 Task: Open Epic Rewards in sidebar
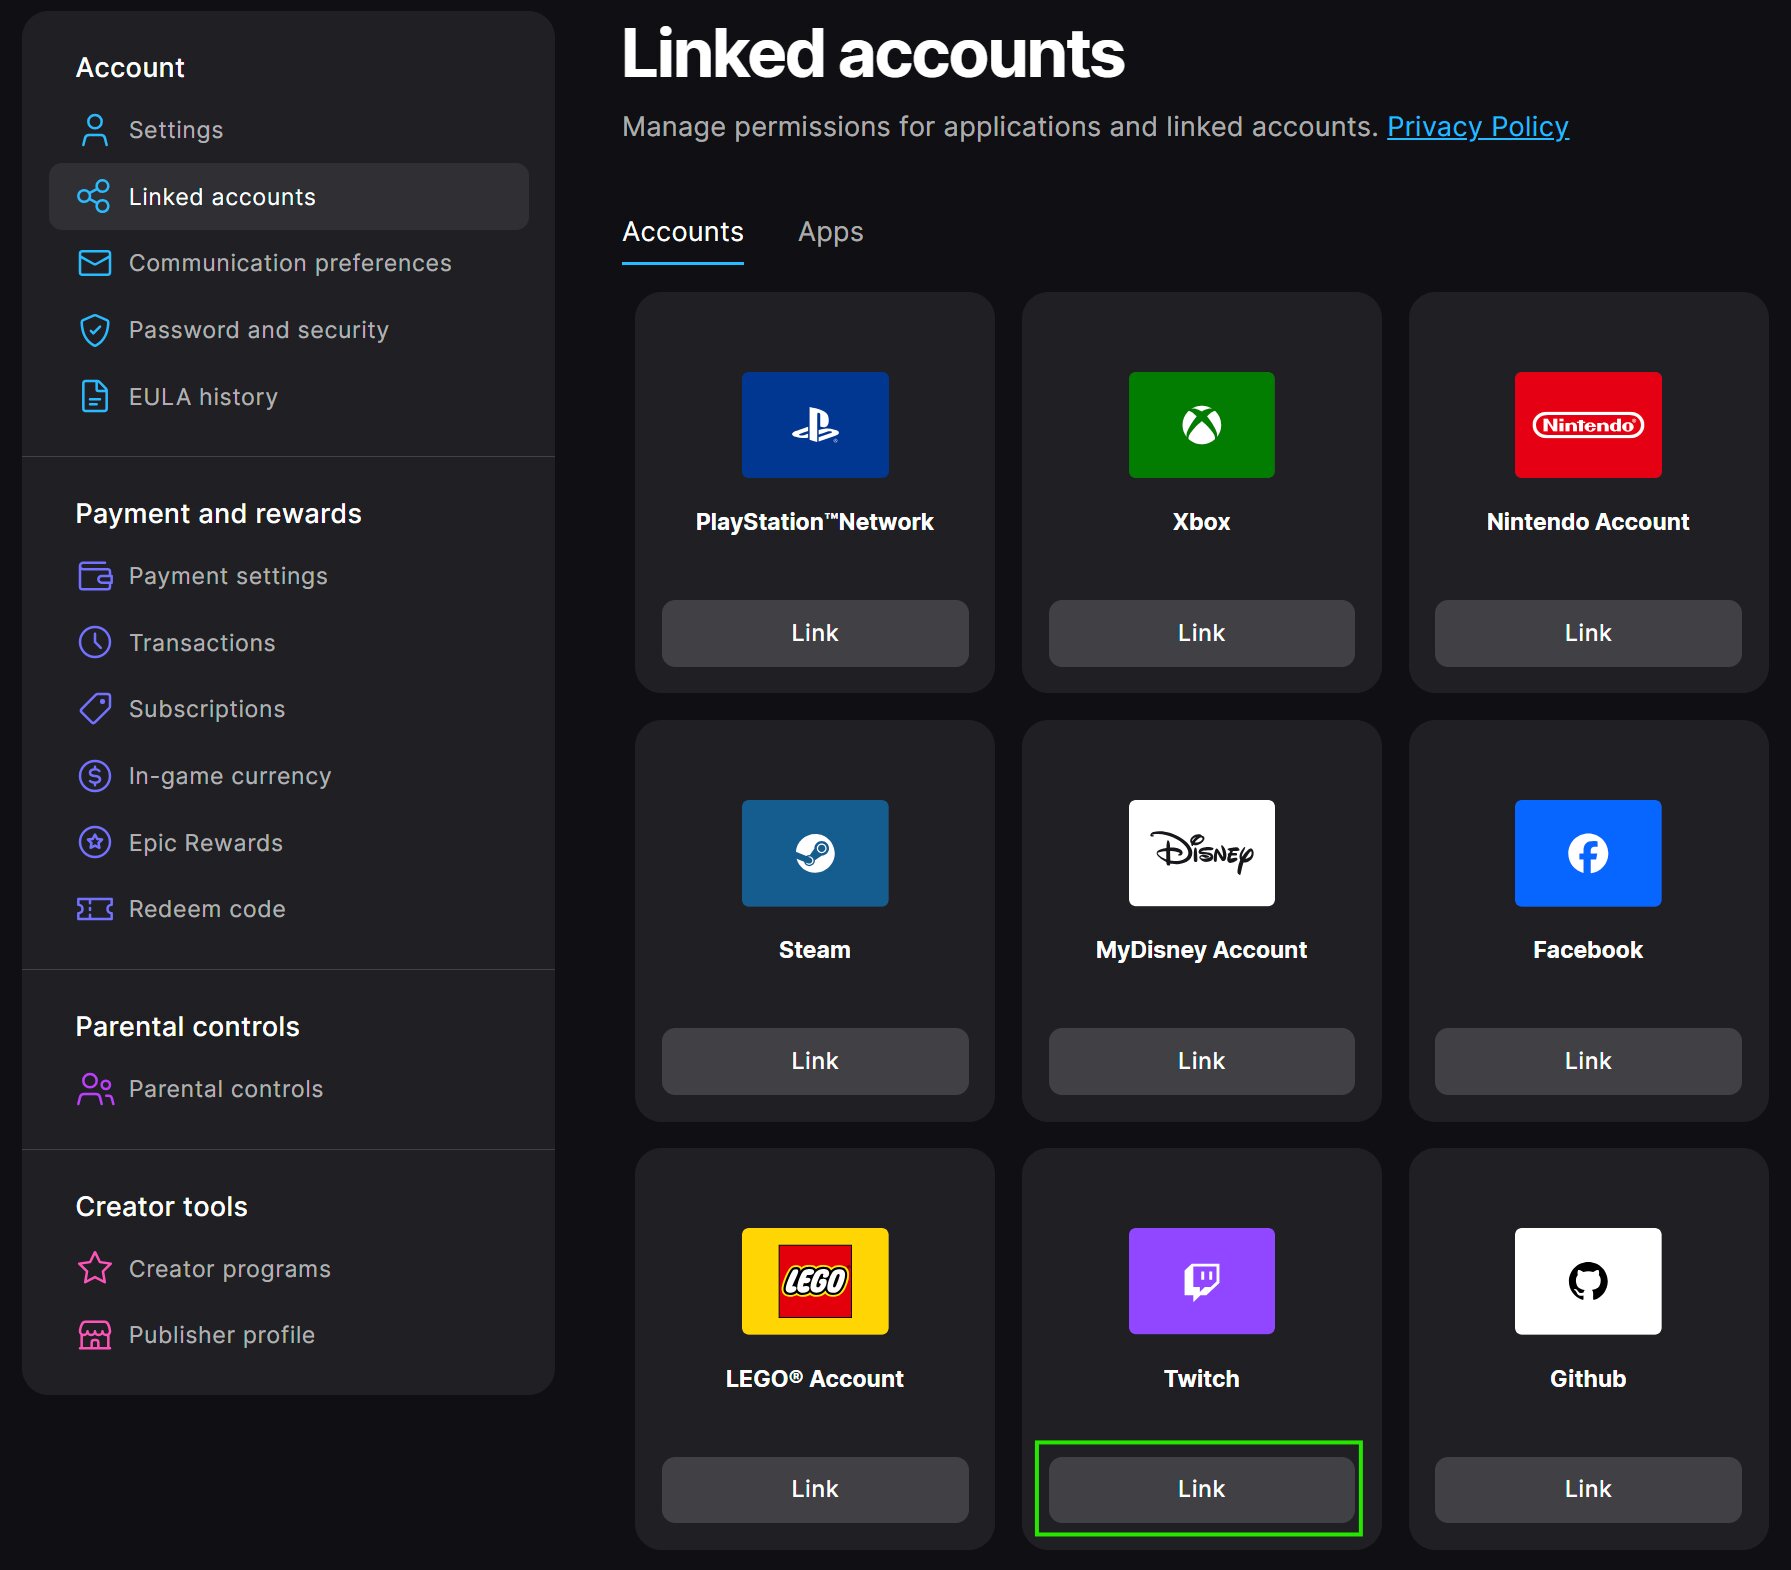tap(205, 843)
